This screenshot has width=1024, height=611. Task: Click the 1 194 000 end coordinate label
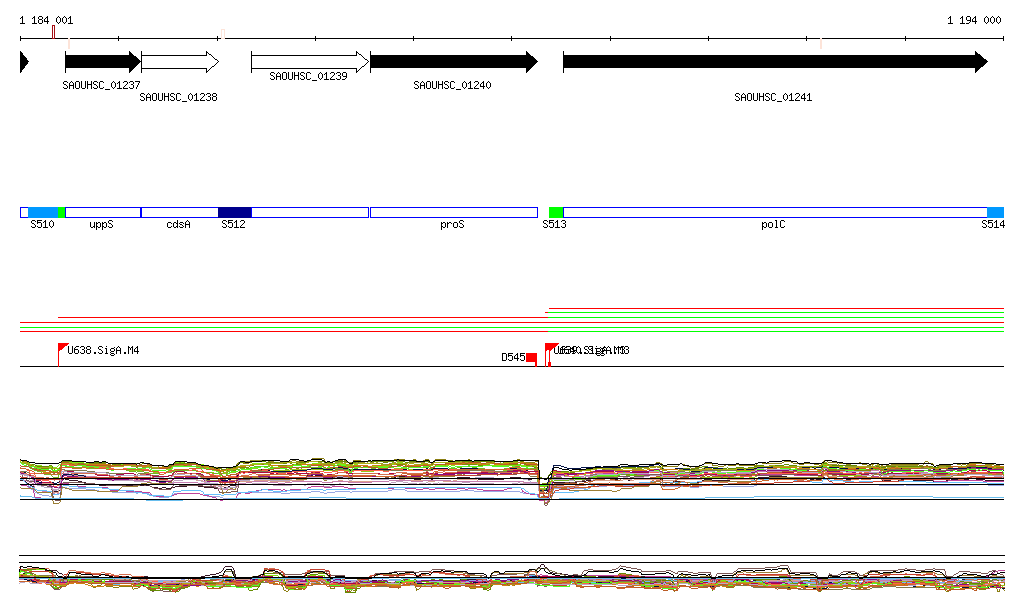tap(973, 20)
